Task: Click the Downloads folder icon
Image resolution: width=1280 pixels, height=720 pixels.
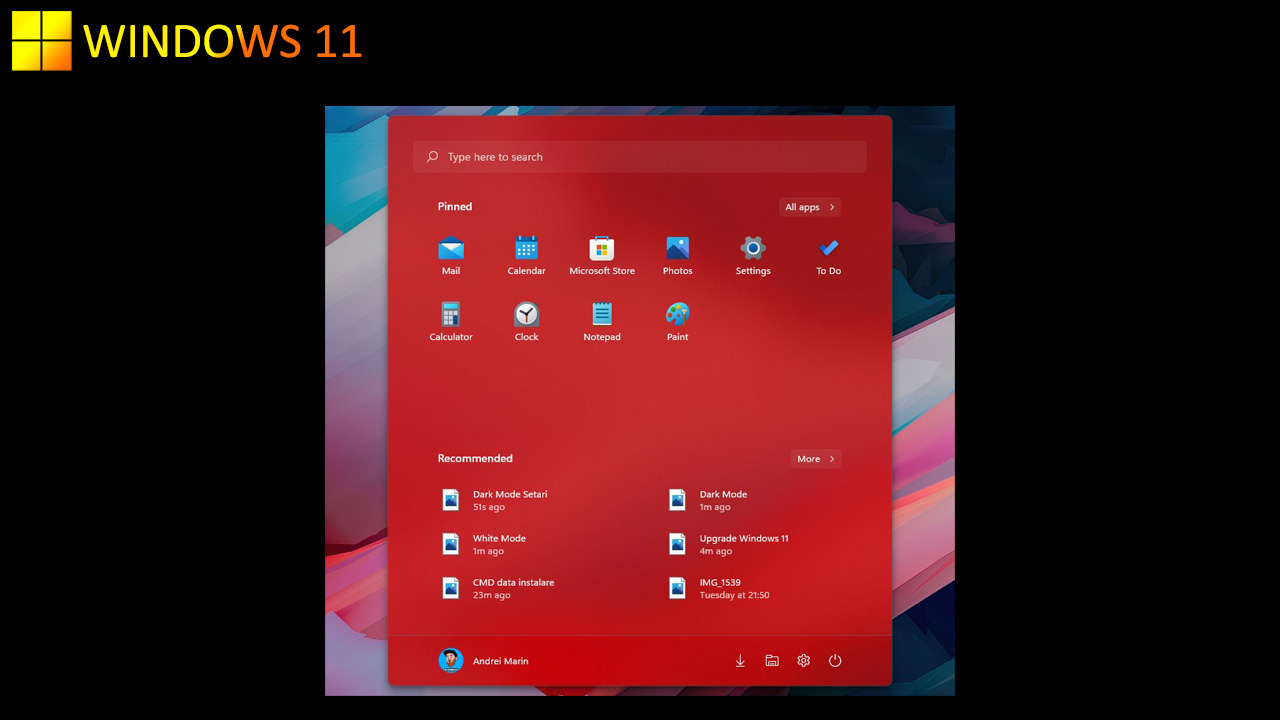Action: [740, 661]
